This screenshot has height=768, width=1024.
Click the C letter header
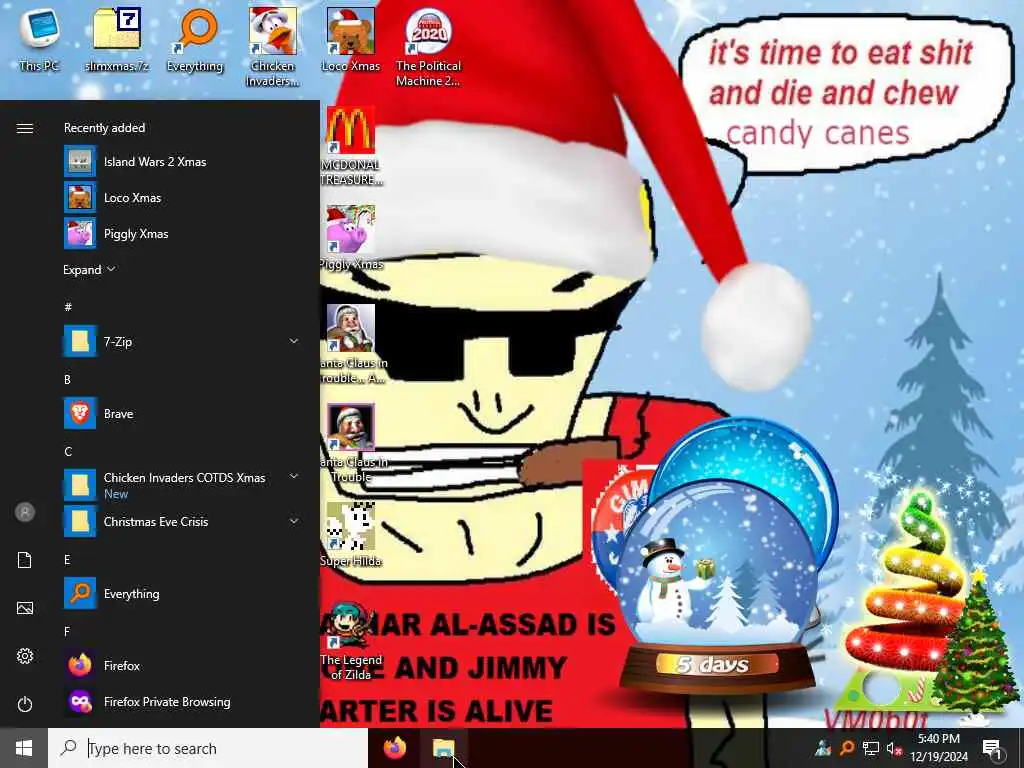(68, 451)
